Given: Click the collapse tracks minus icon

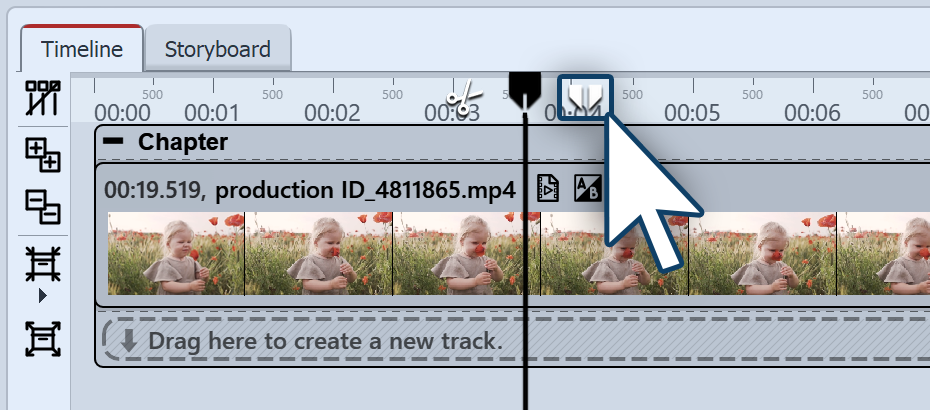Looking at the screenshot, I should point(43,205).
